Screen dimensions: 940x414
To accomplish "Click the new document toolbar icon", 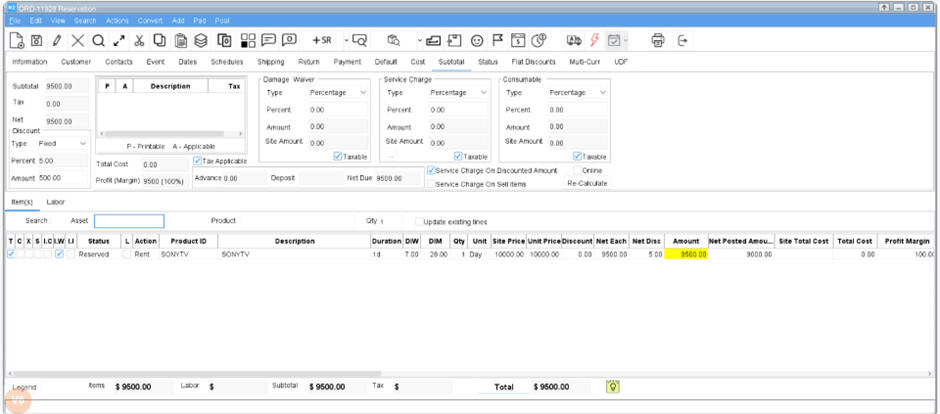I will pos(16,41).
